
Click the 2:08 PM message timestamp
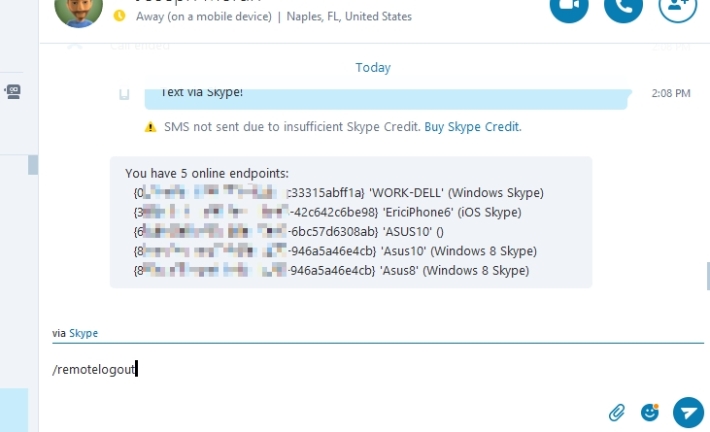671,93
